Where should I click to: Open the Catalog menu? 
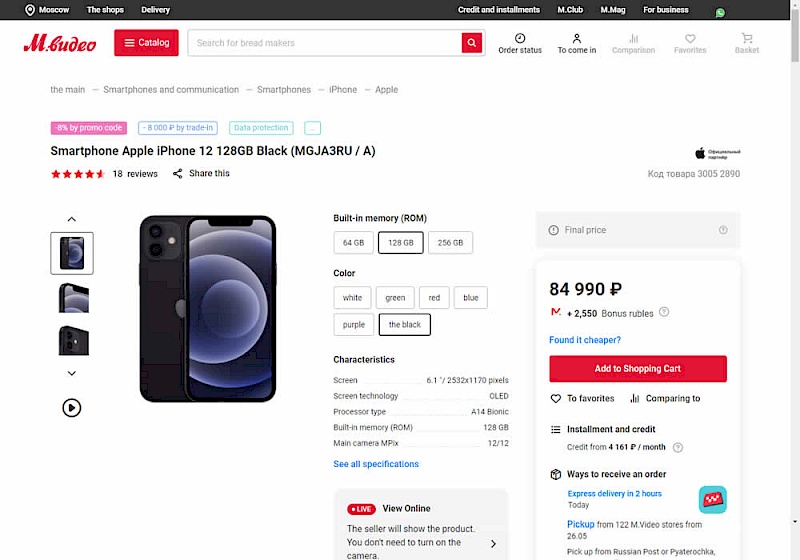coord(146,43)
